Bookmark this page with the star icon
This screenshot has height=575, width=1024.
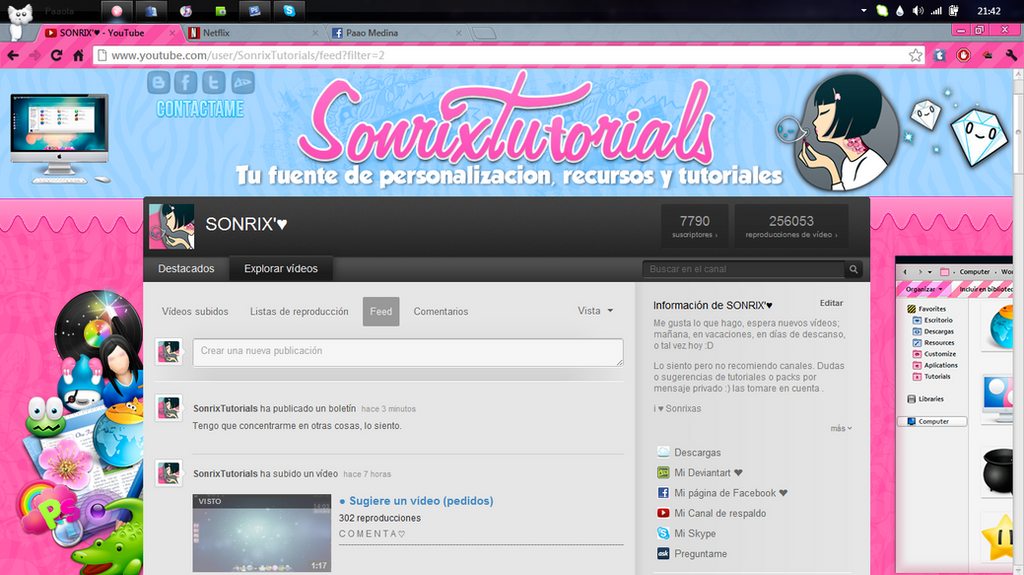916,56
